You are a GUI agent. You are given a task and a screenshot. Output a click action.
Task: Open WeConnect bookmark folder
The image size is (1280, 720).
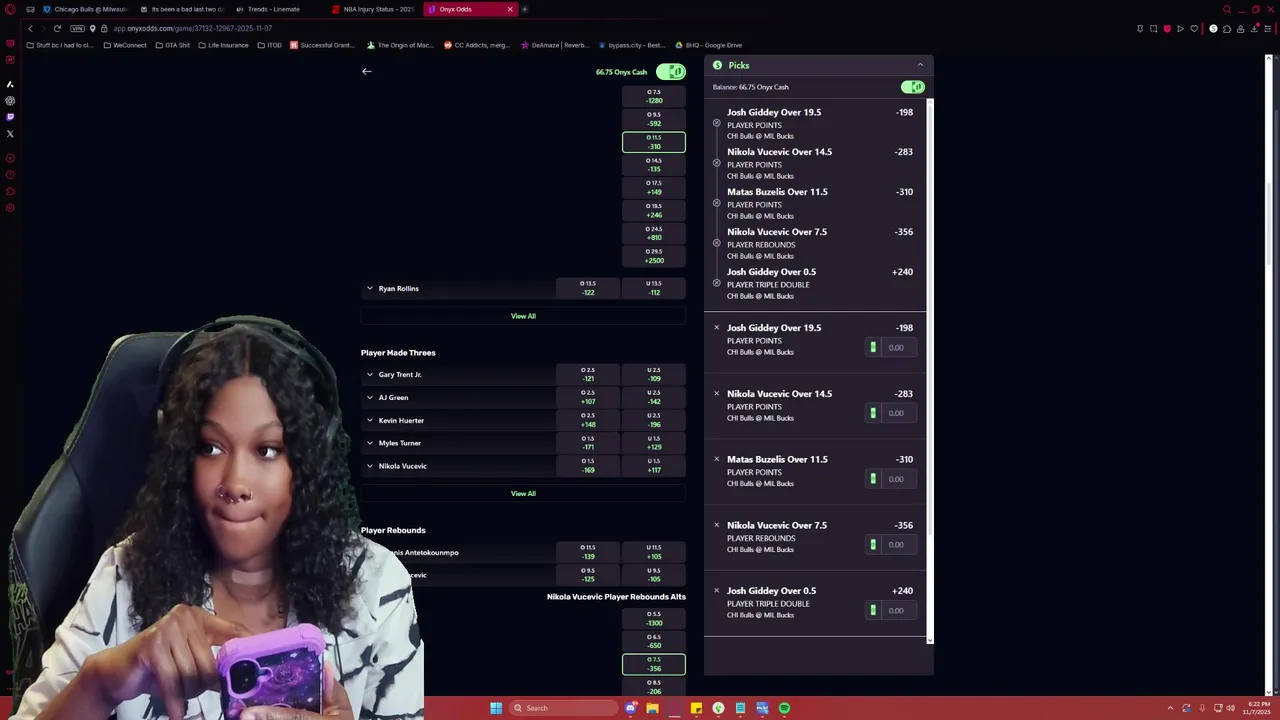(125, 45)
